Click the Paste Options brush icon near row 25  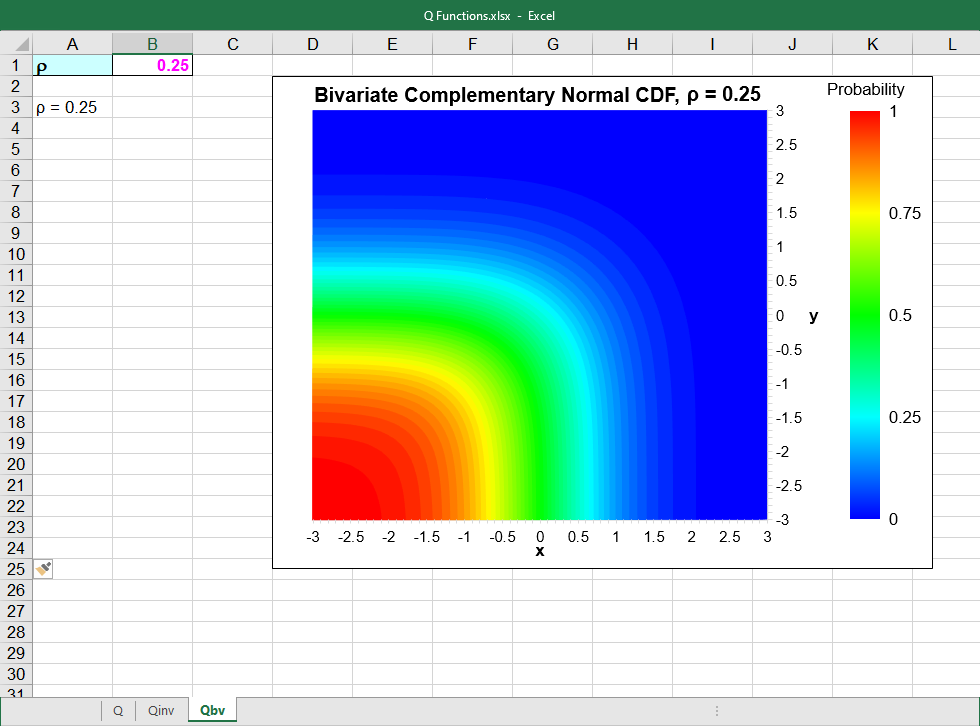coord(41,568)
